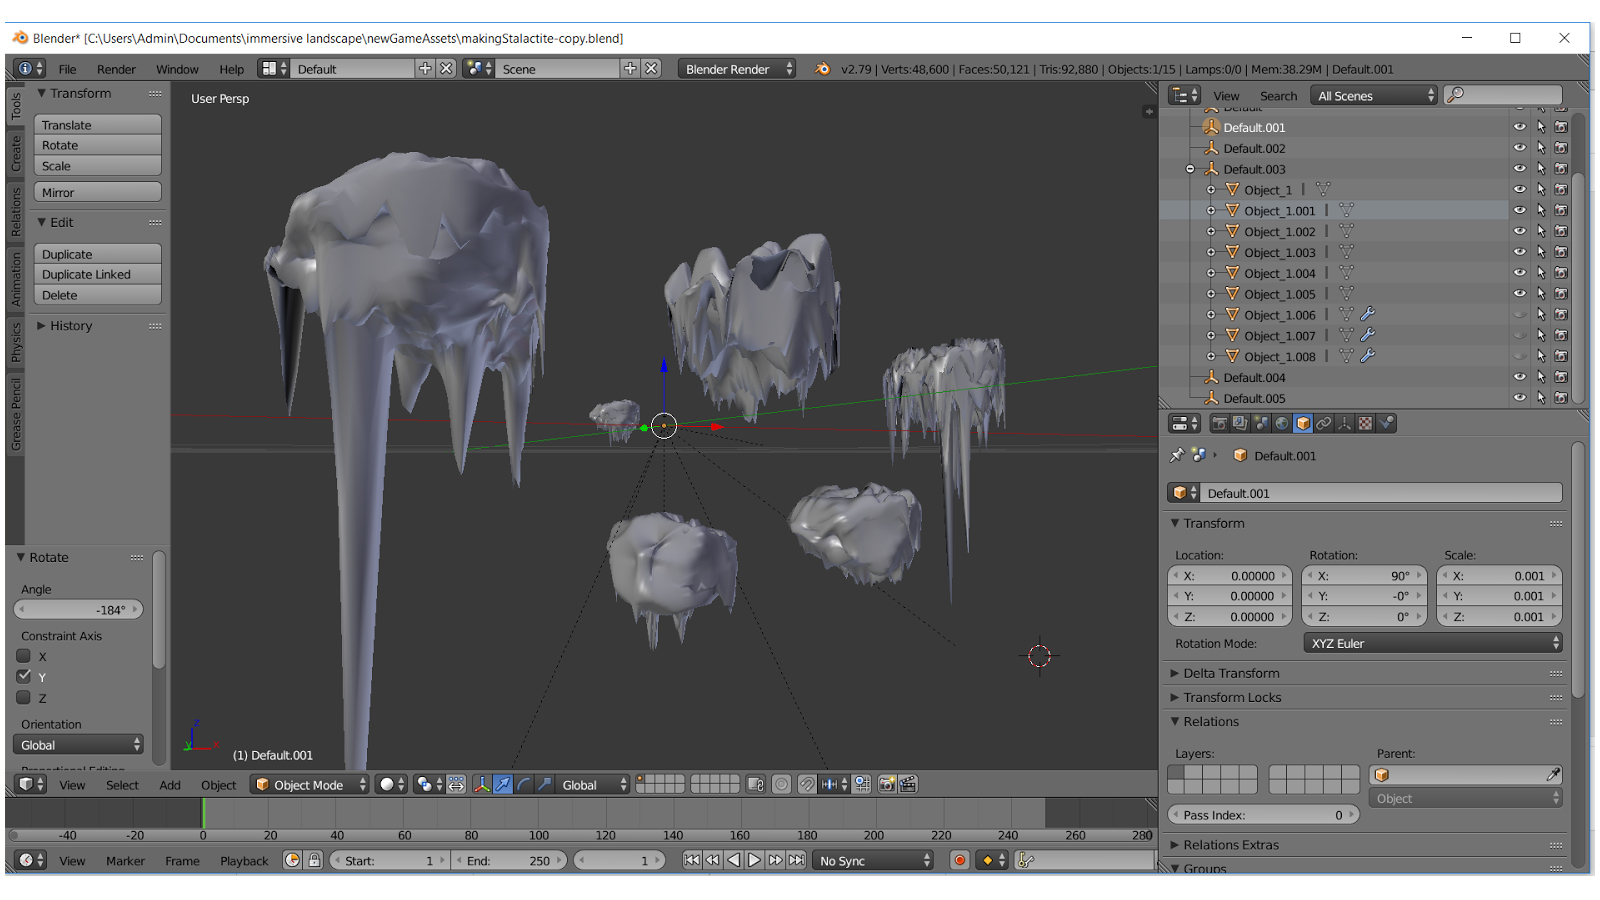Uncheck the Y constraint axis checkbox
Screen dimensions: 1600x900
[24, 677]
